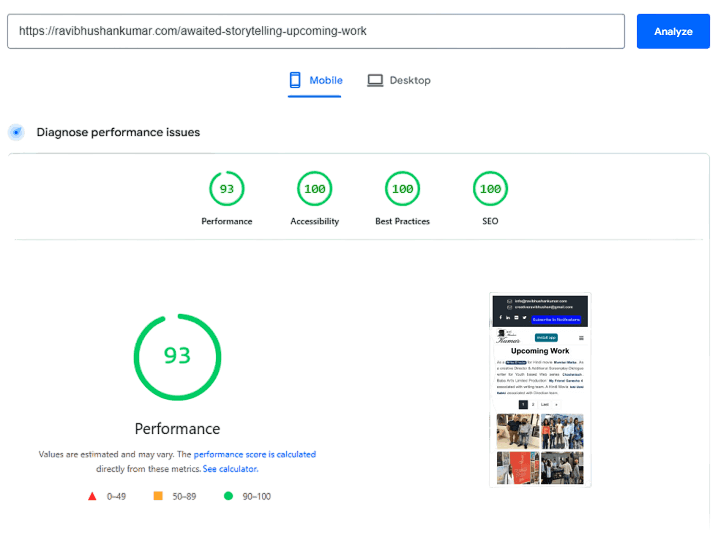
Task: Click the mobile phone icon
Action: pyautogui.click(x=295, y=80)
